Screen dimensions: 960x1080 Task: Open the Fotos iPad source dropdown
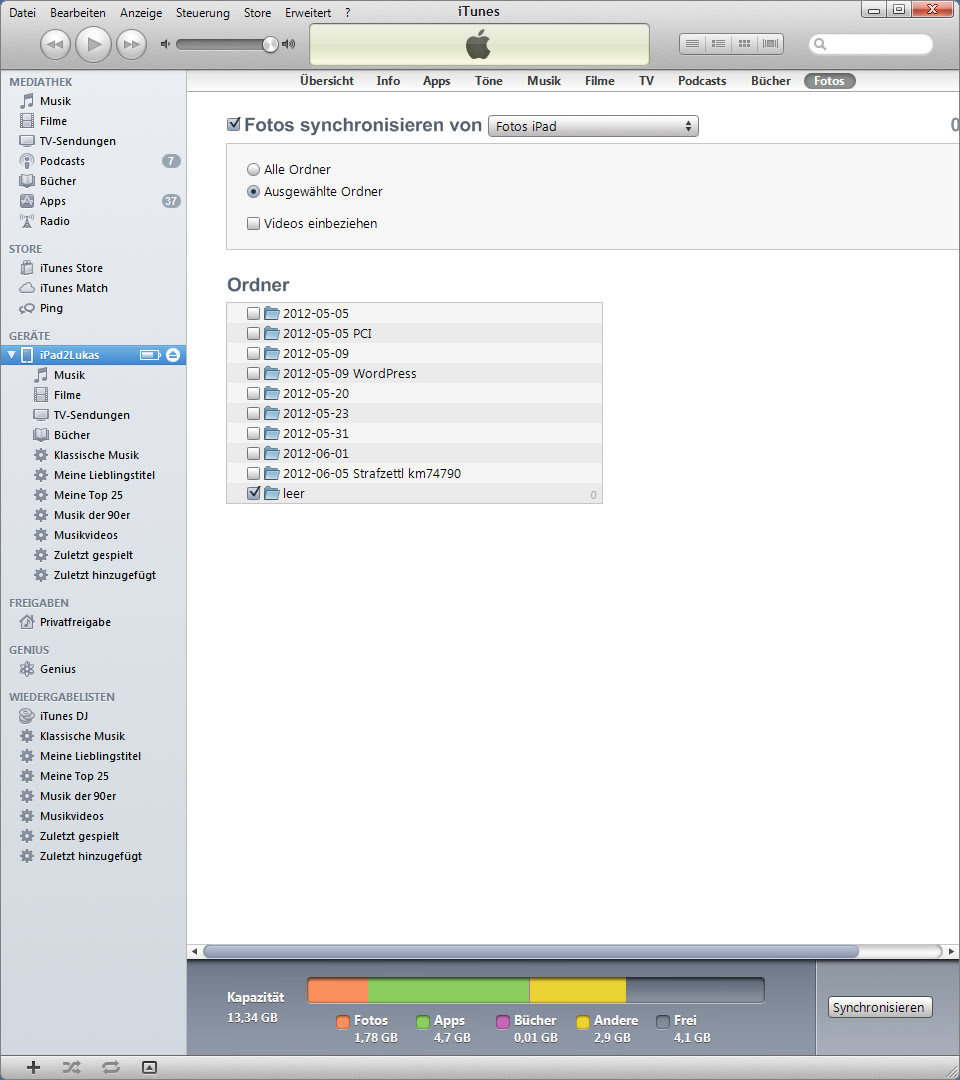click(593, 126)
